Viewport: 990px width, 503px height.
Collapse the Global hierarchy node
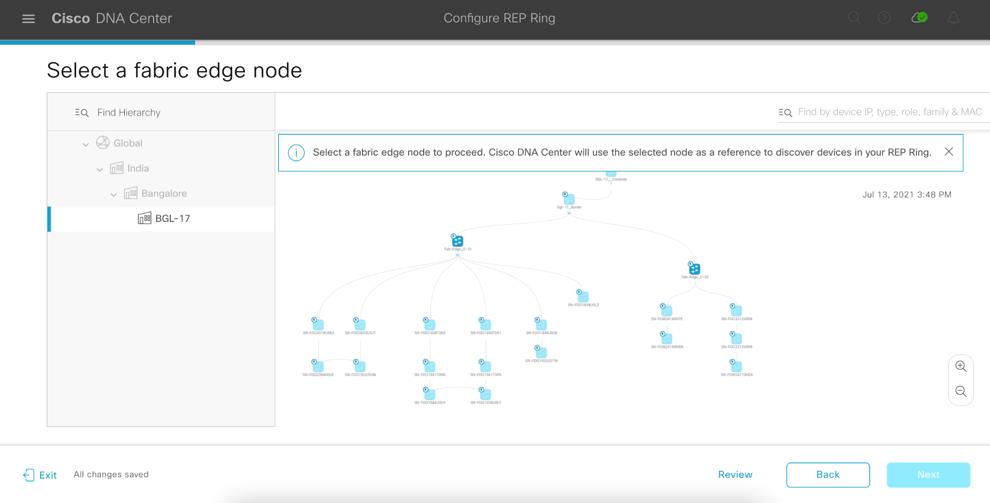pyautogui.click(x=86, y=144)
